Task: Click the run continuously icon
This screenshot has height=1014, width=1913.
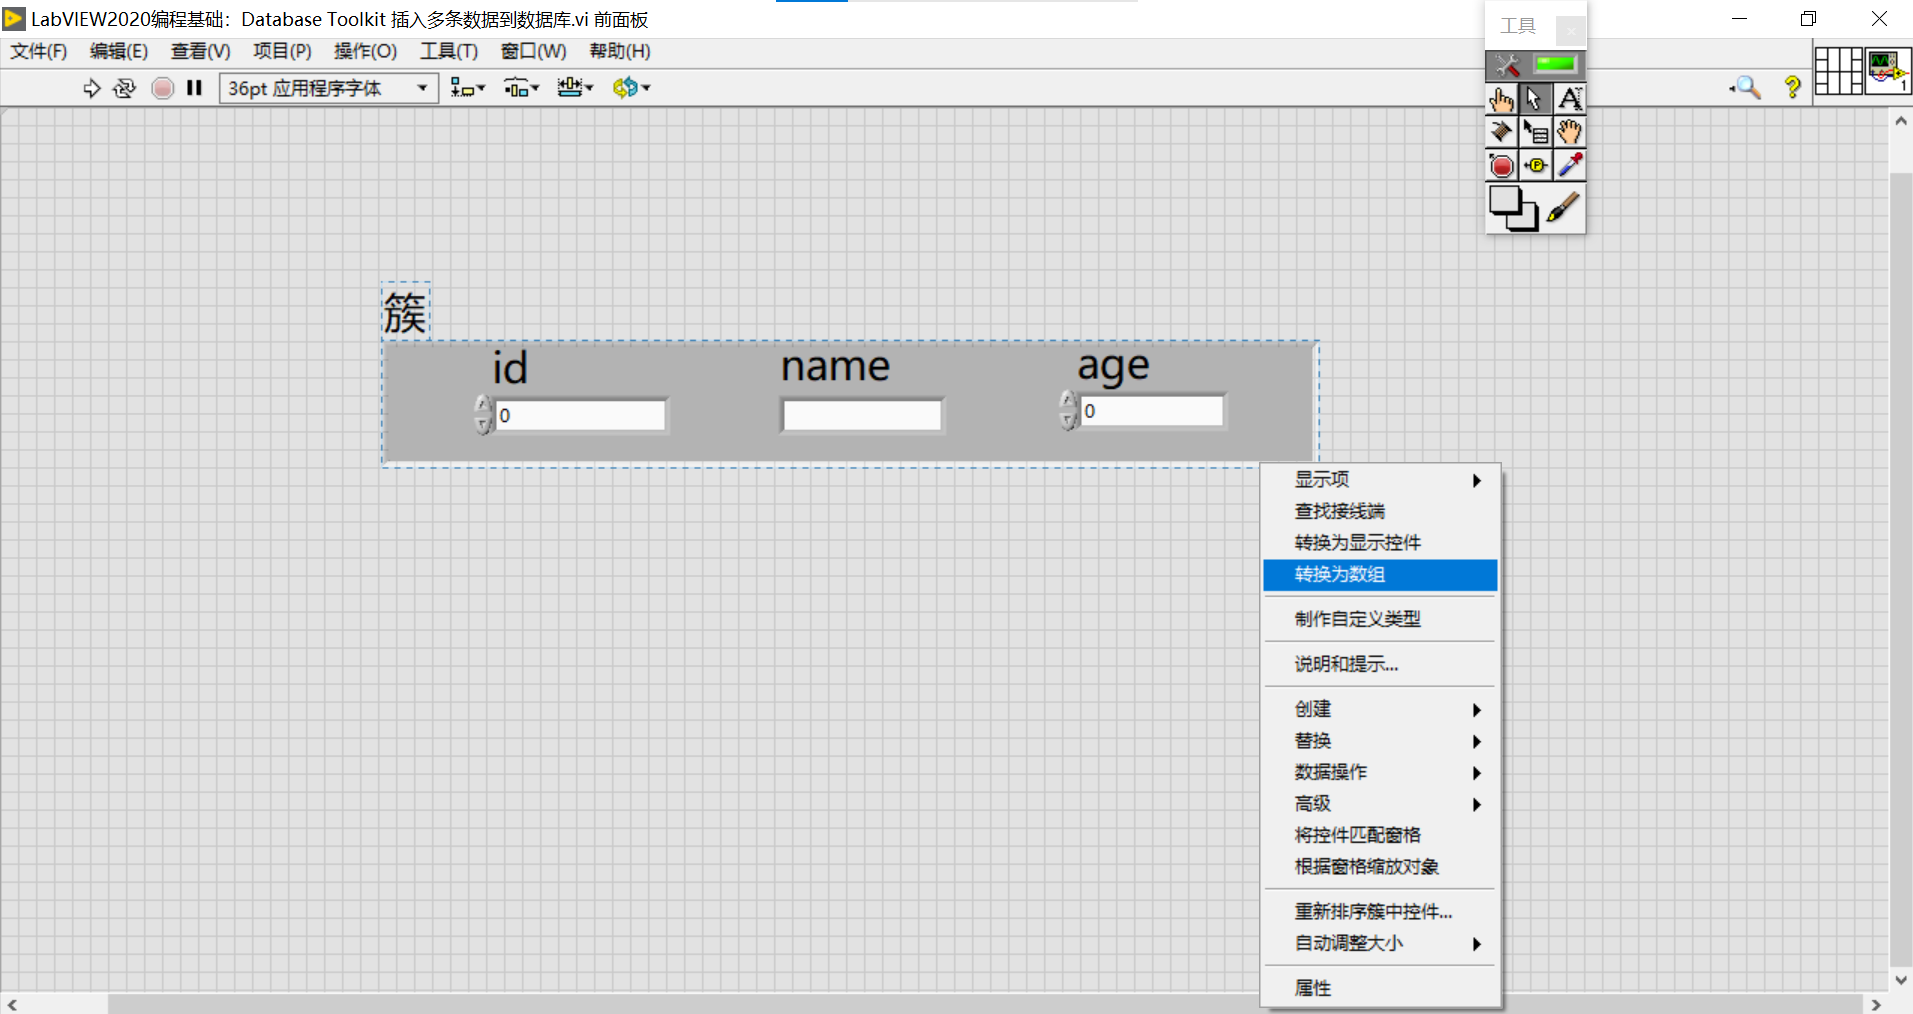Action: coord(124,88)
